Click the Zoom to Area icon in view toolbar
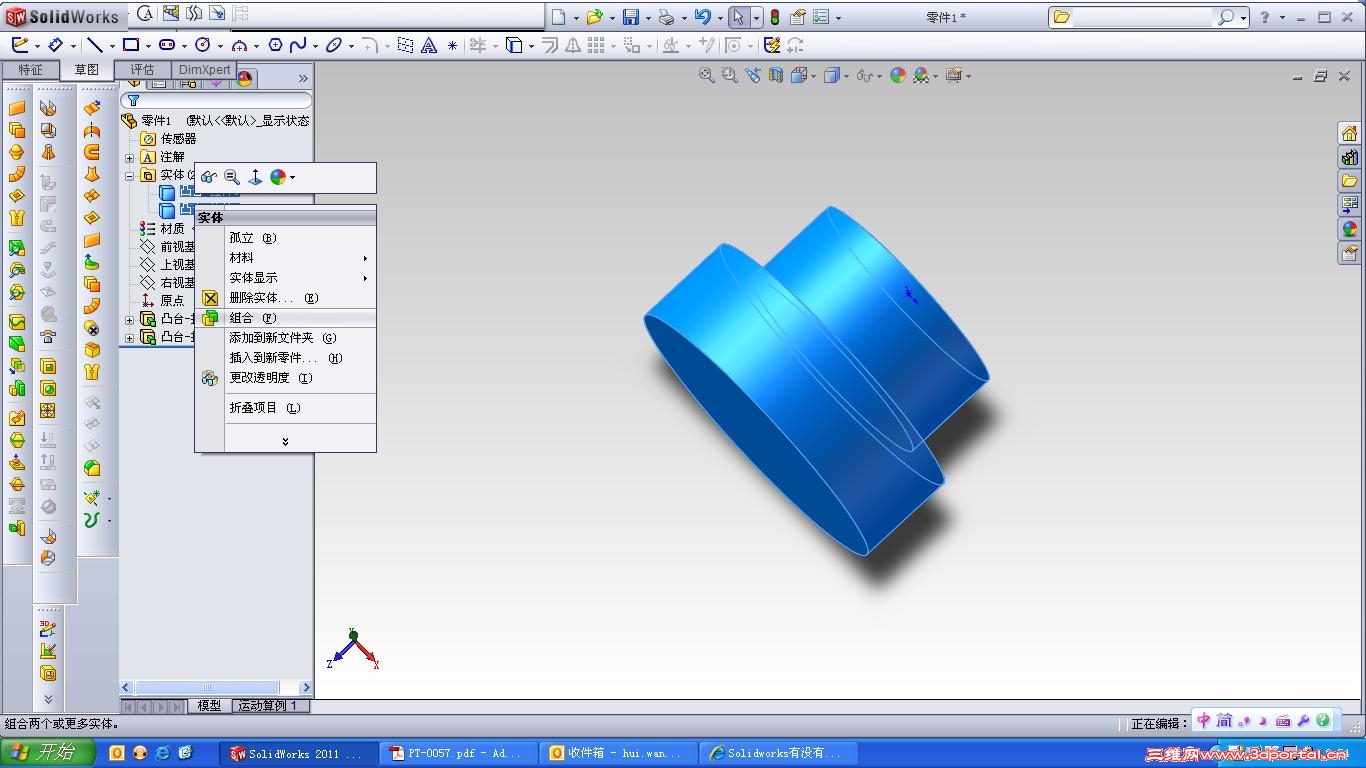Screen dimensions: 1366x768 click(730, 75)
